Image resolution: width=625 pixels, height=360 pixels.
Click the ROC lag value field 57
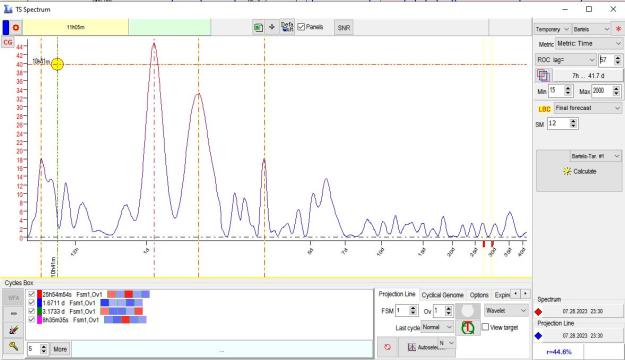click(607, 60)
